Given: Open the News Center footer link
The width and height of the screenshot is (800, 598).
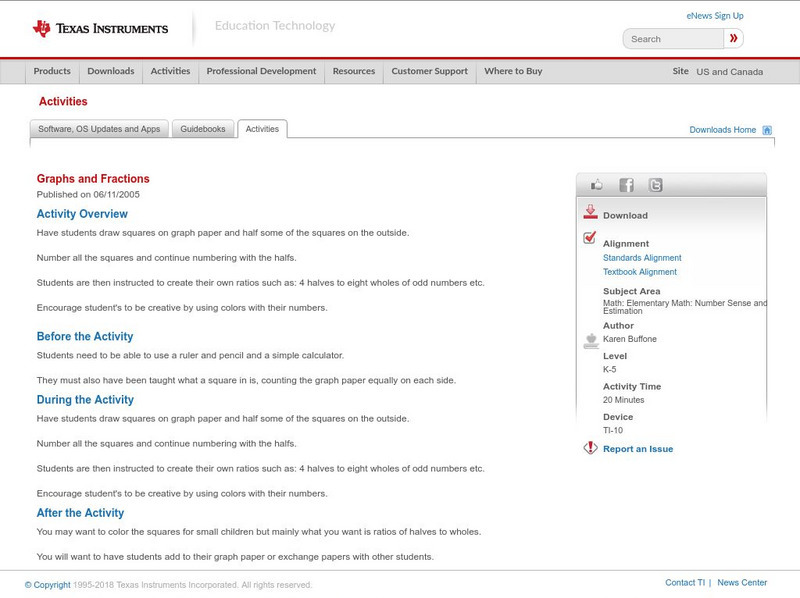Looking at the screenshot, I should (x=742, y=583).
